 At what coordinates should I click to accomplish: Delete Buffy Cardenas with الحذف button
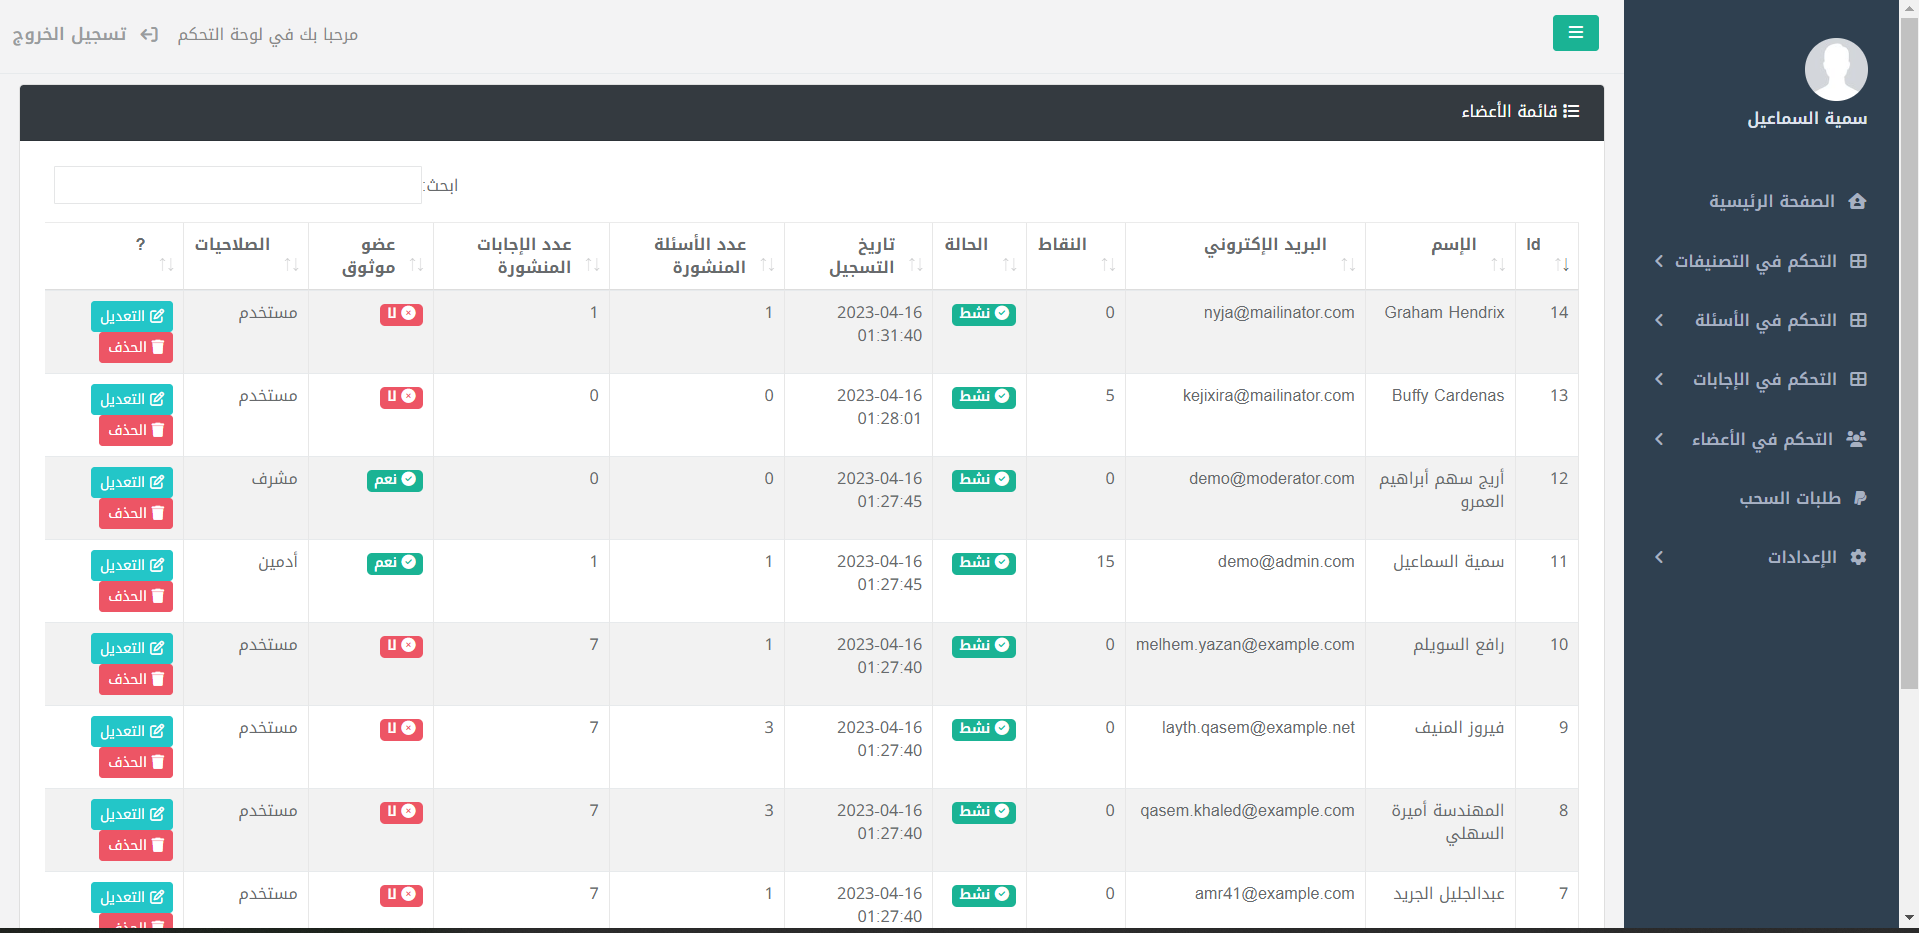pyautogui.click(x=136, y=430)
